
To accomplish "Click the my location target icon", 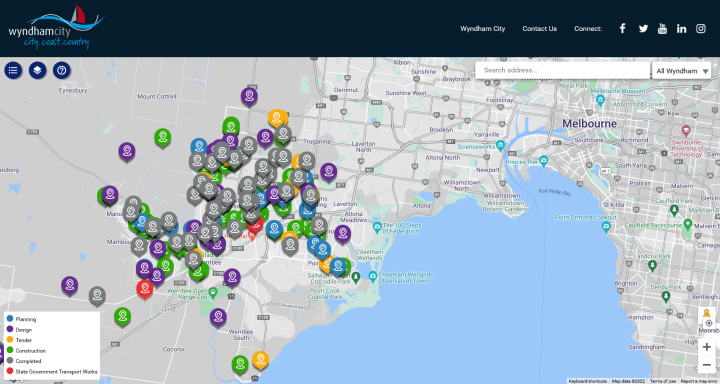I will 709,323.
